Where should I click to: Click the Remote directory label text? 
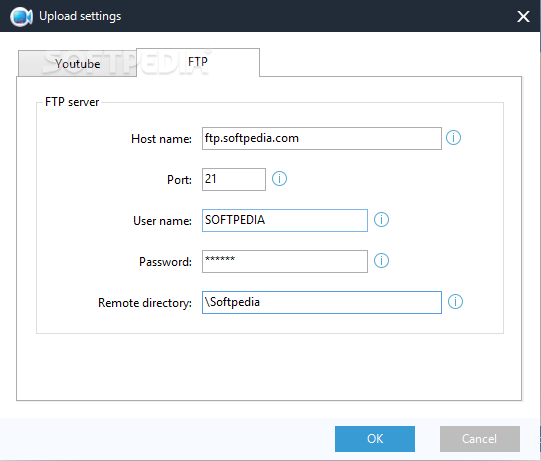tap(145, 303)
